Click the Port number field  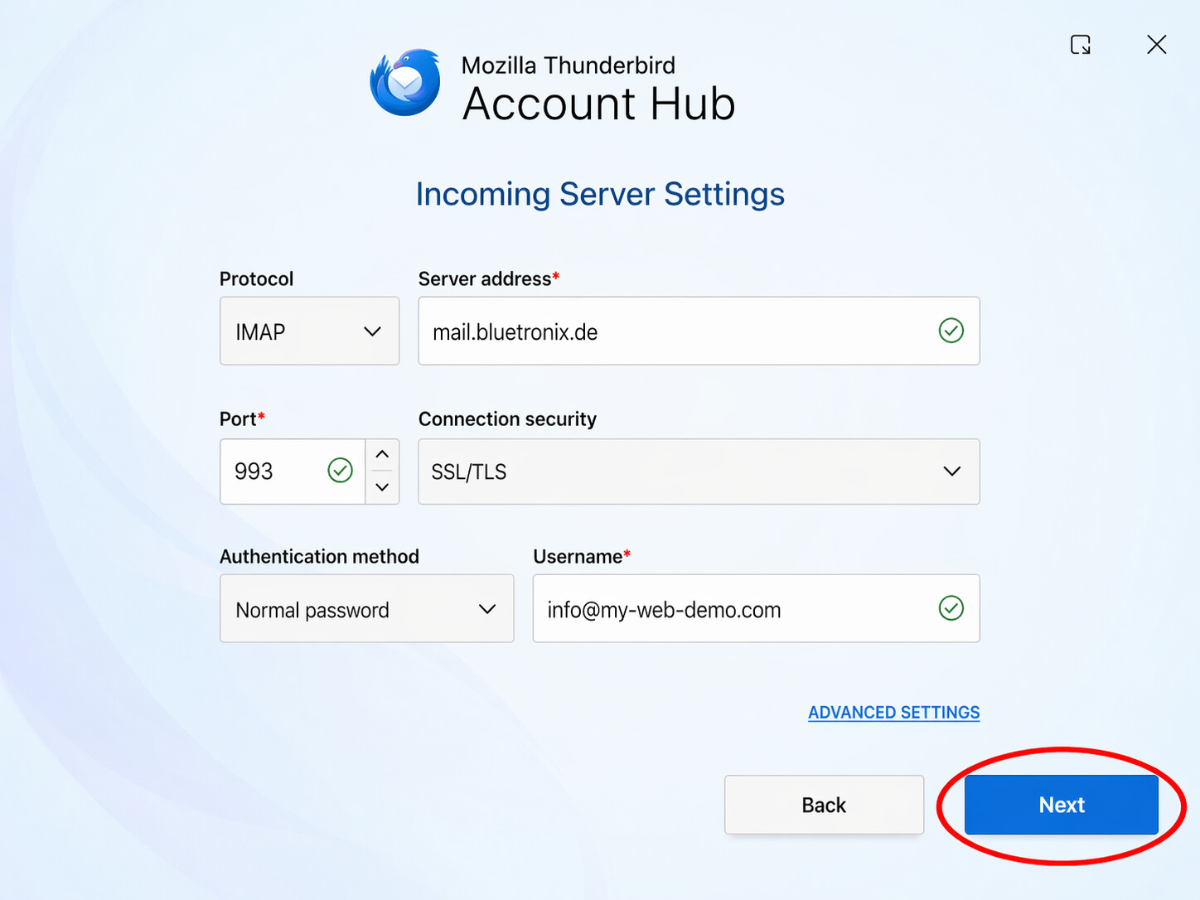coord(293,471)
